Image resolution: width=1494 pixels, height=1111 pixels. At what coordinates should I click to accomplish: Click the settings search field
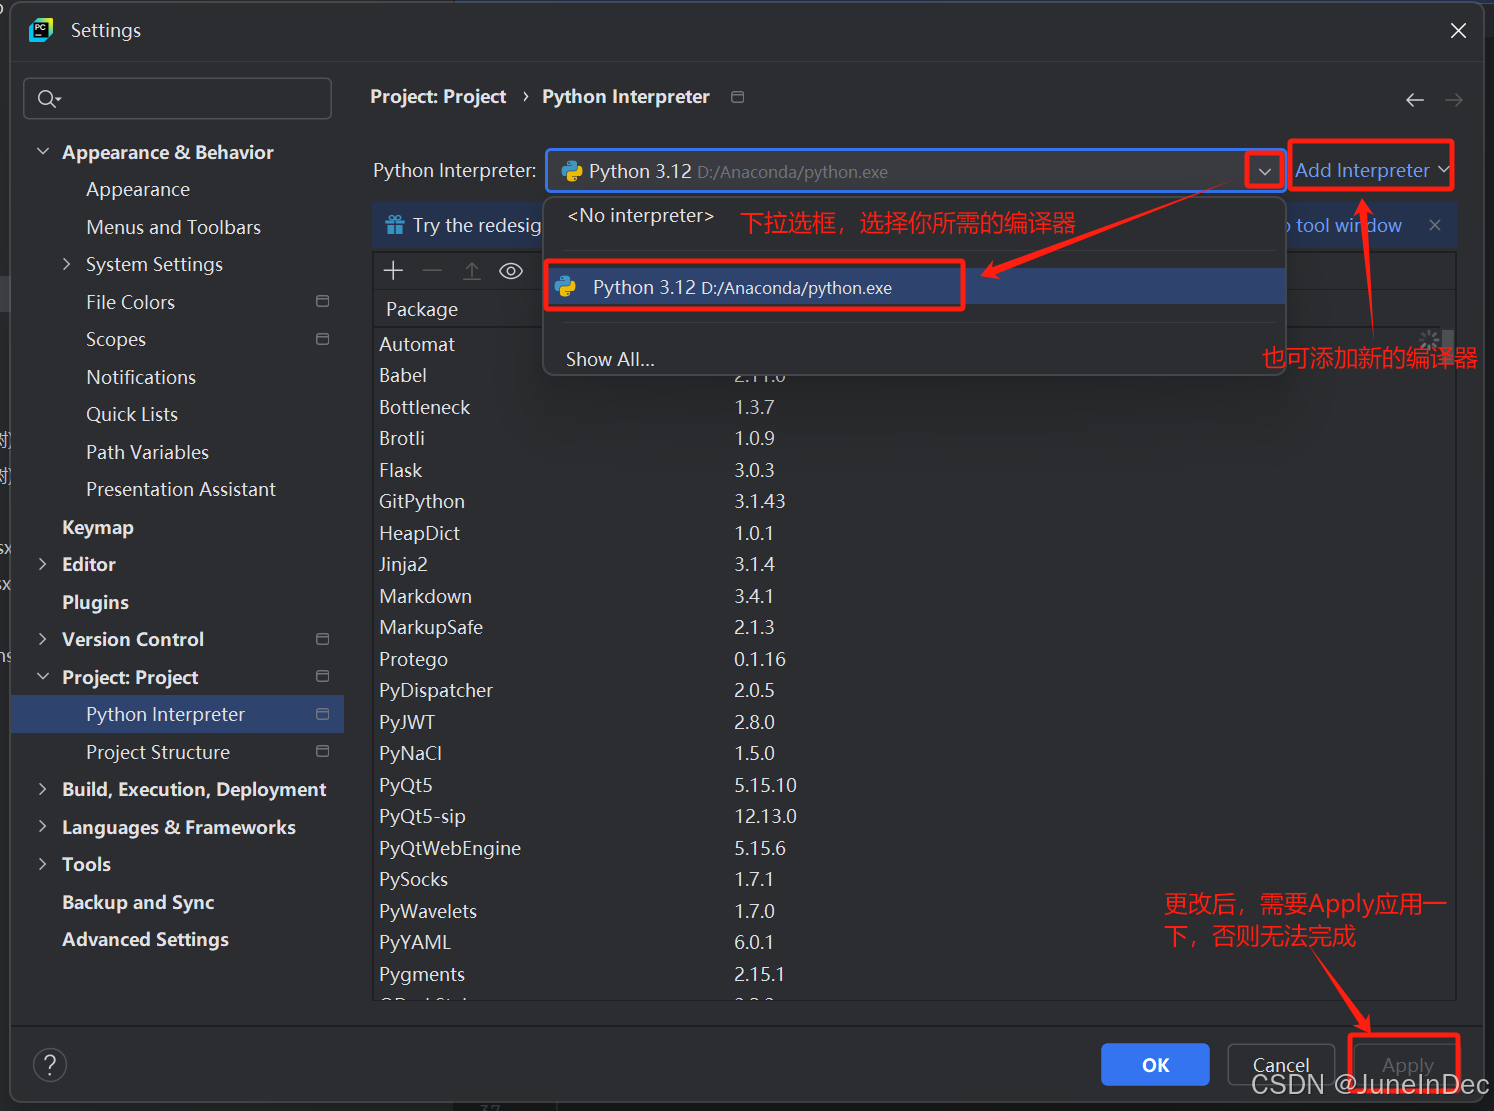coord(178,98)
